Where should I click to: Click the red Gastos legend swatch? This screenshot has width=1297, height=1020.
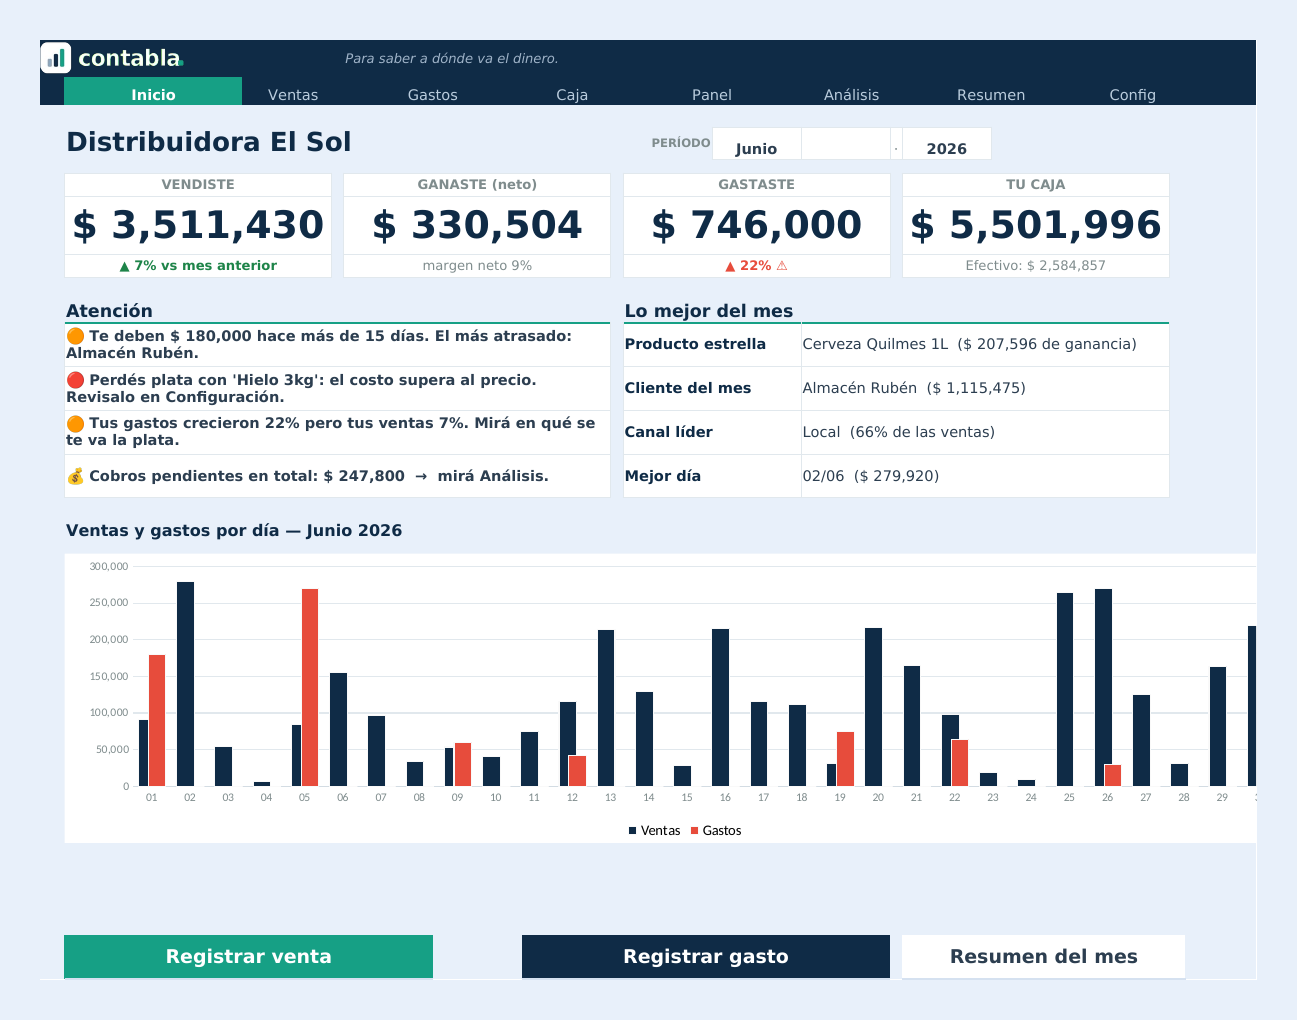pos(695,831)
